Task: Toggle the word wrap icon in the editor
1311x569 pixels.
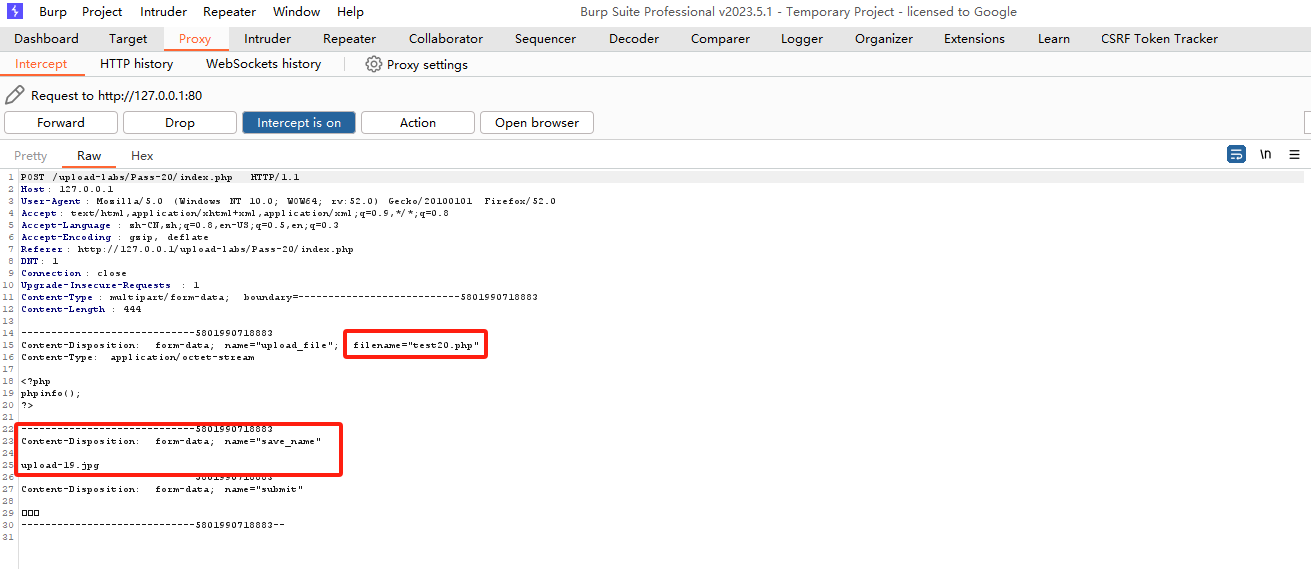Action: click(x=1237, y=154)
